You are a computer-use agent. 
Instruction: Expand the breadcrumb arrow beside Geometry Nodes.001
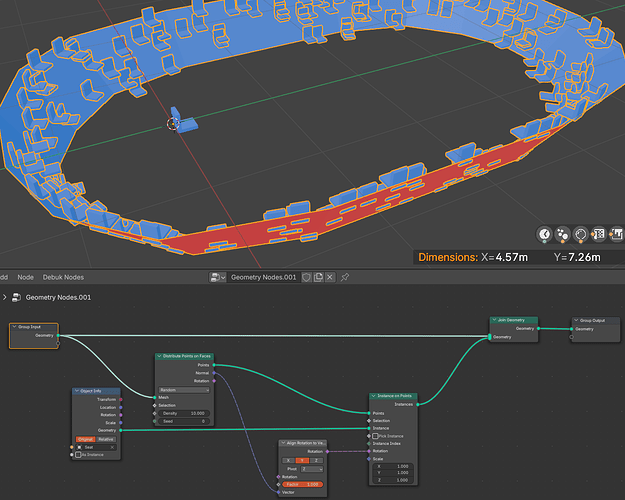tap(4, 297)
